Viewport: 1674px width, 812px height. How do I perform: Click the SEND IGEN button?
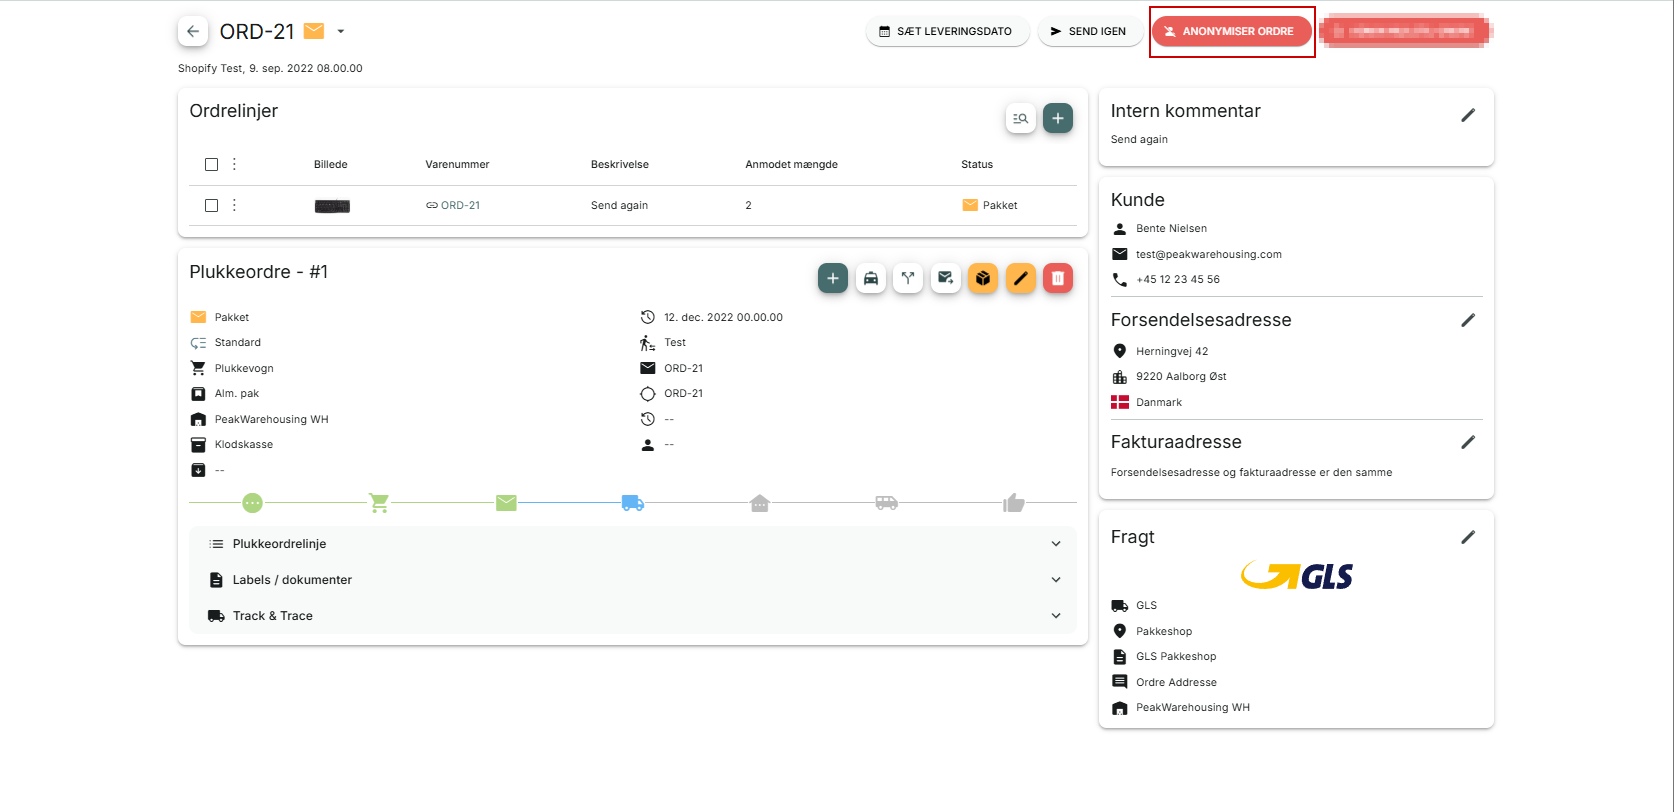[1089, 31]
